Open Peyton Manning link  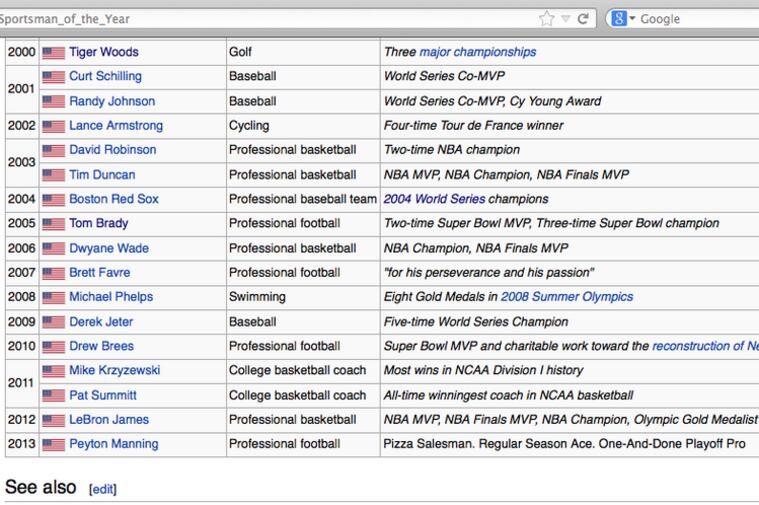tap(114, 444)
